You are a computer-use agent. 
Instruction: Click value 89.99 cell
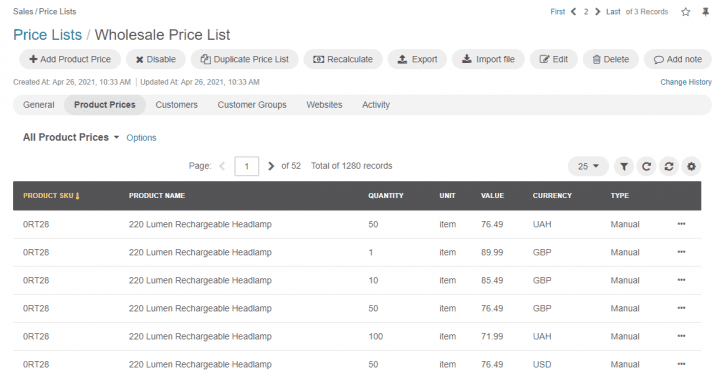coord(492,252)
